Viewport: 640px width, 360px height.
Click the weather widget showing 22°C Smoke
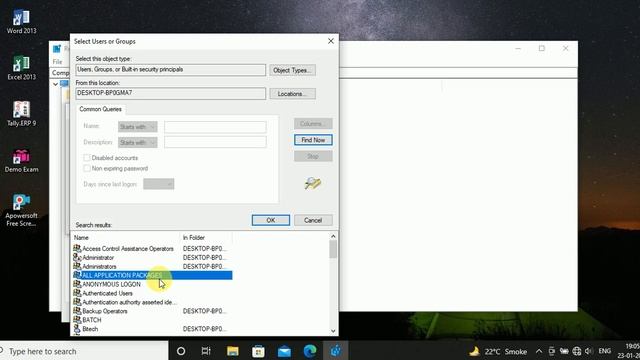498,351
